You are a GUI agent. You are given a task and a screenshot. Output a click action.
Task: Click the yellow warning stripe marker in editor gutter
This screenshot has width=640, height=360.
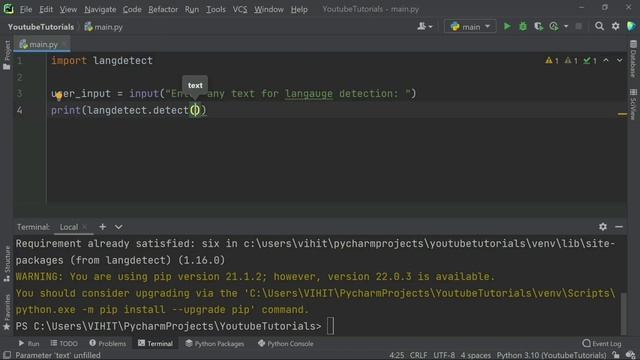pos(622,114)
